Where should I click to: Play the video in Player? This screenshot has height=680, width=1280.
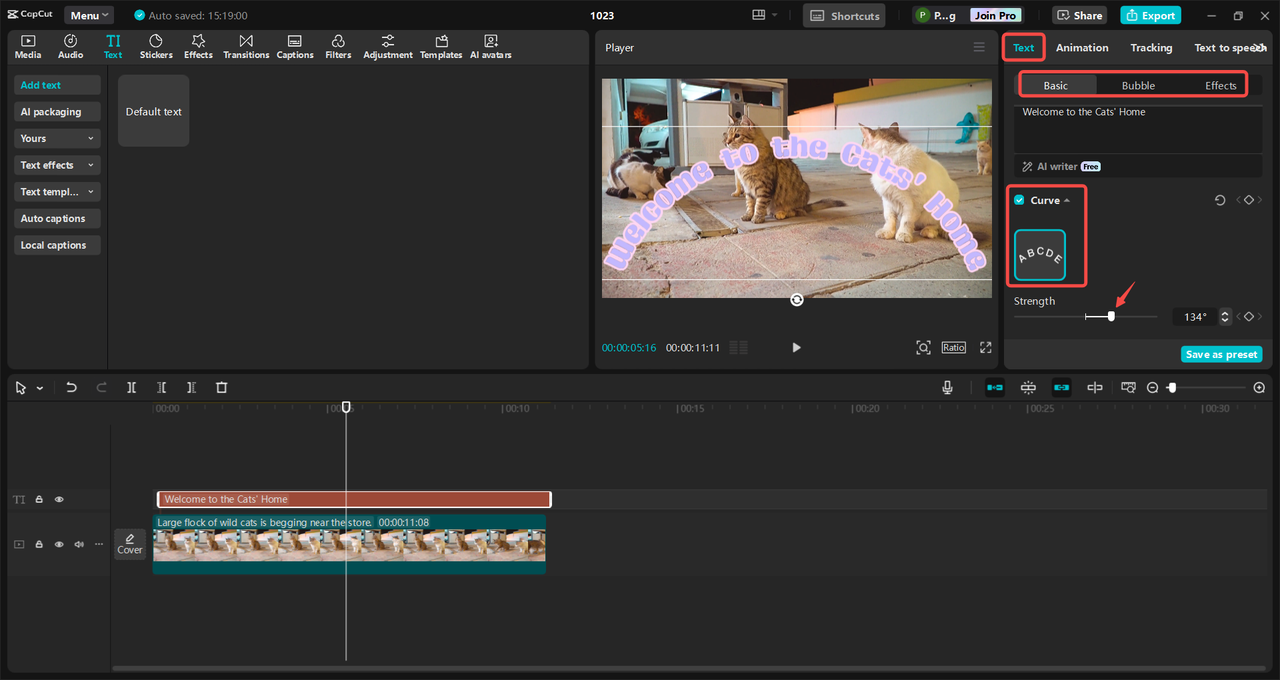pos(796,347)
